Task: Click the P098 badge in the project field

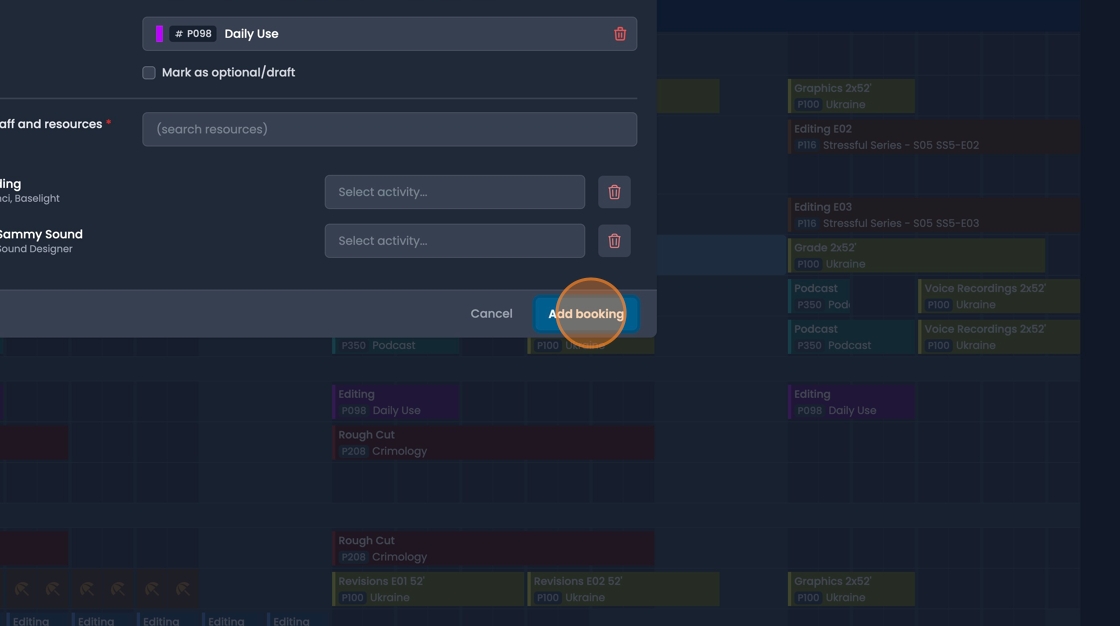Action: pos(193,33)
